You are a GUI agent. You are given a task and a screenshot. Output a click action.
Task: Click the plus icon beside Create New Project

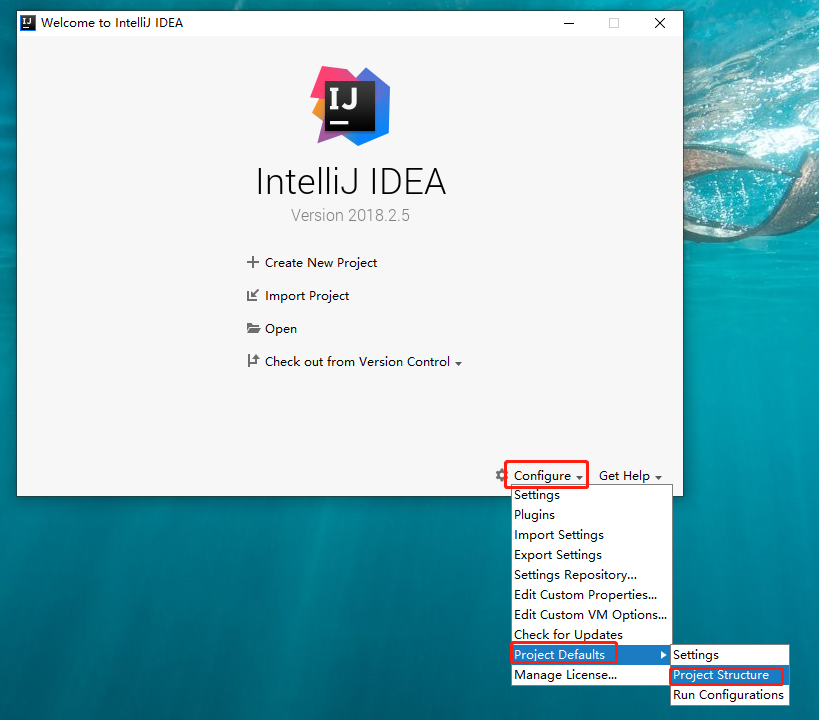[x=253, y=262]
